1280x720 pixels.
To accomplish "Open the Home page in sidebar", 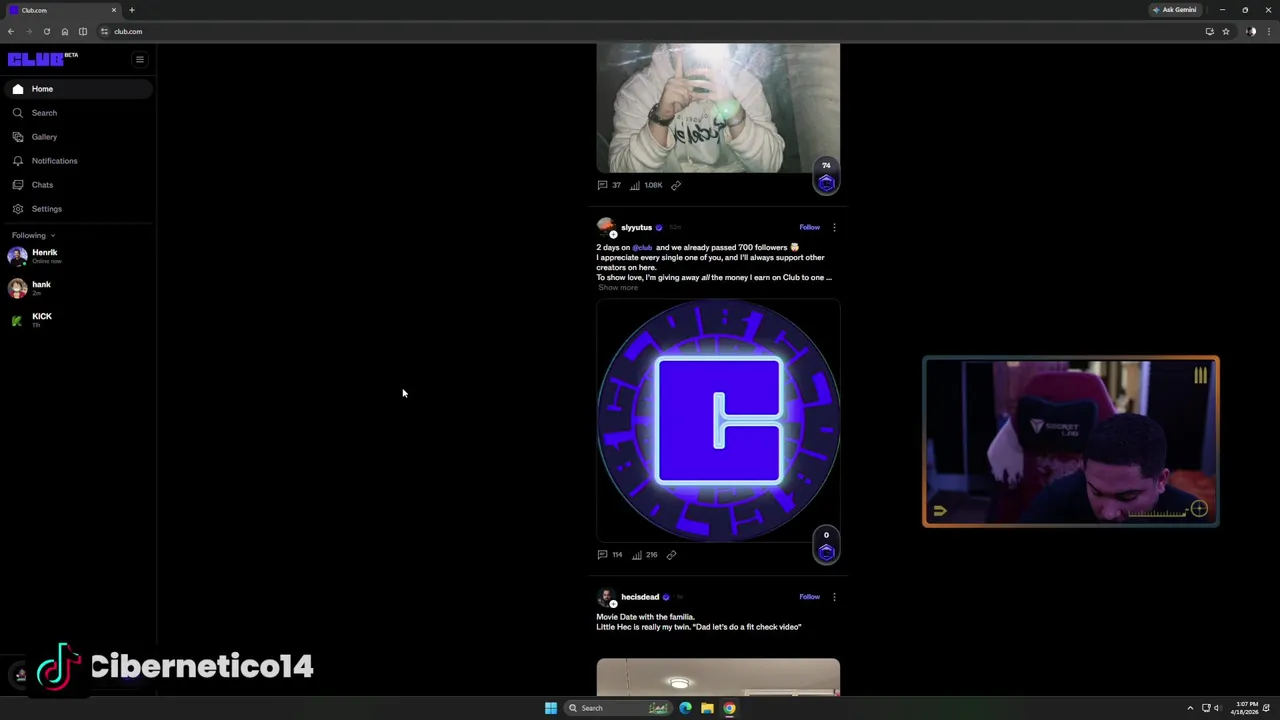I will click(77, 89).
